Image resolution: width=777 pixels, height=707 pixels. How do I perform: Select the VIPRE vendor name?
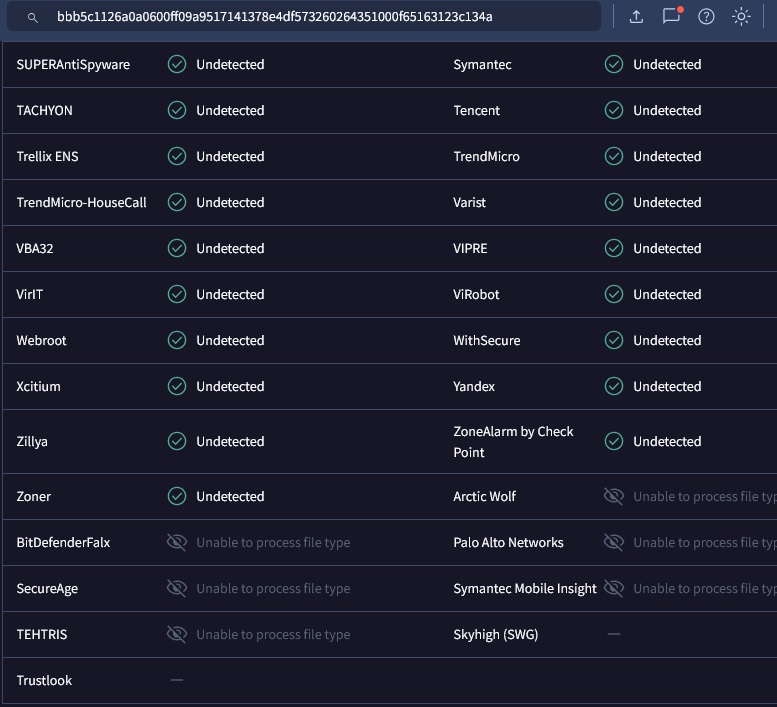click(x=470, y=248)
